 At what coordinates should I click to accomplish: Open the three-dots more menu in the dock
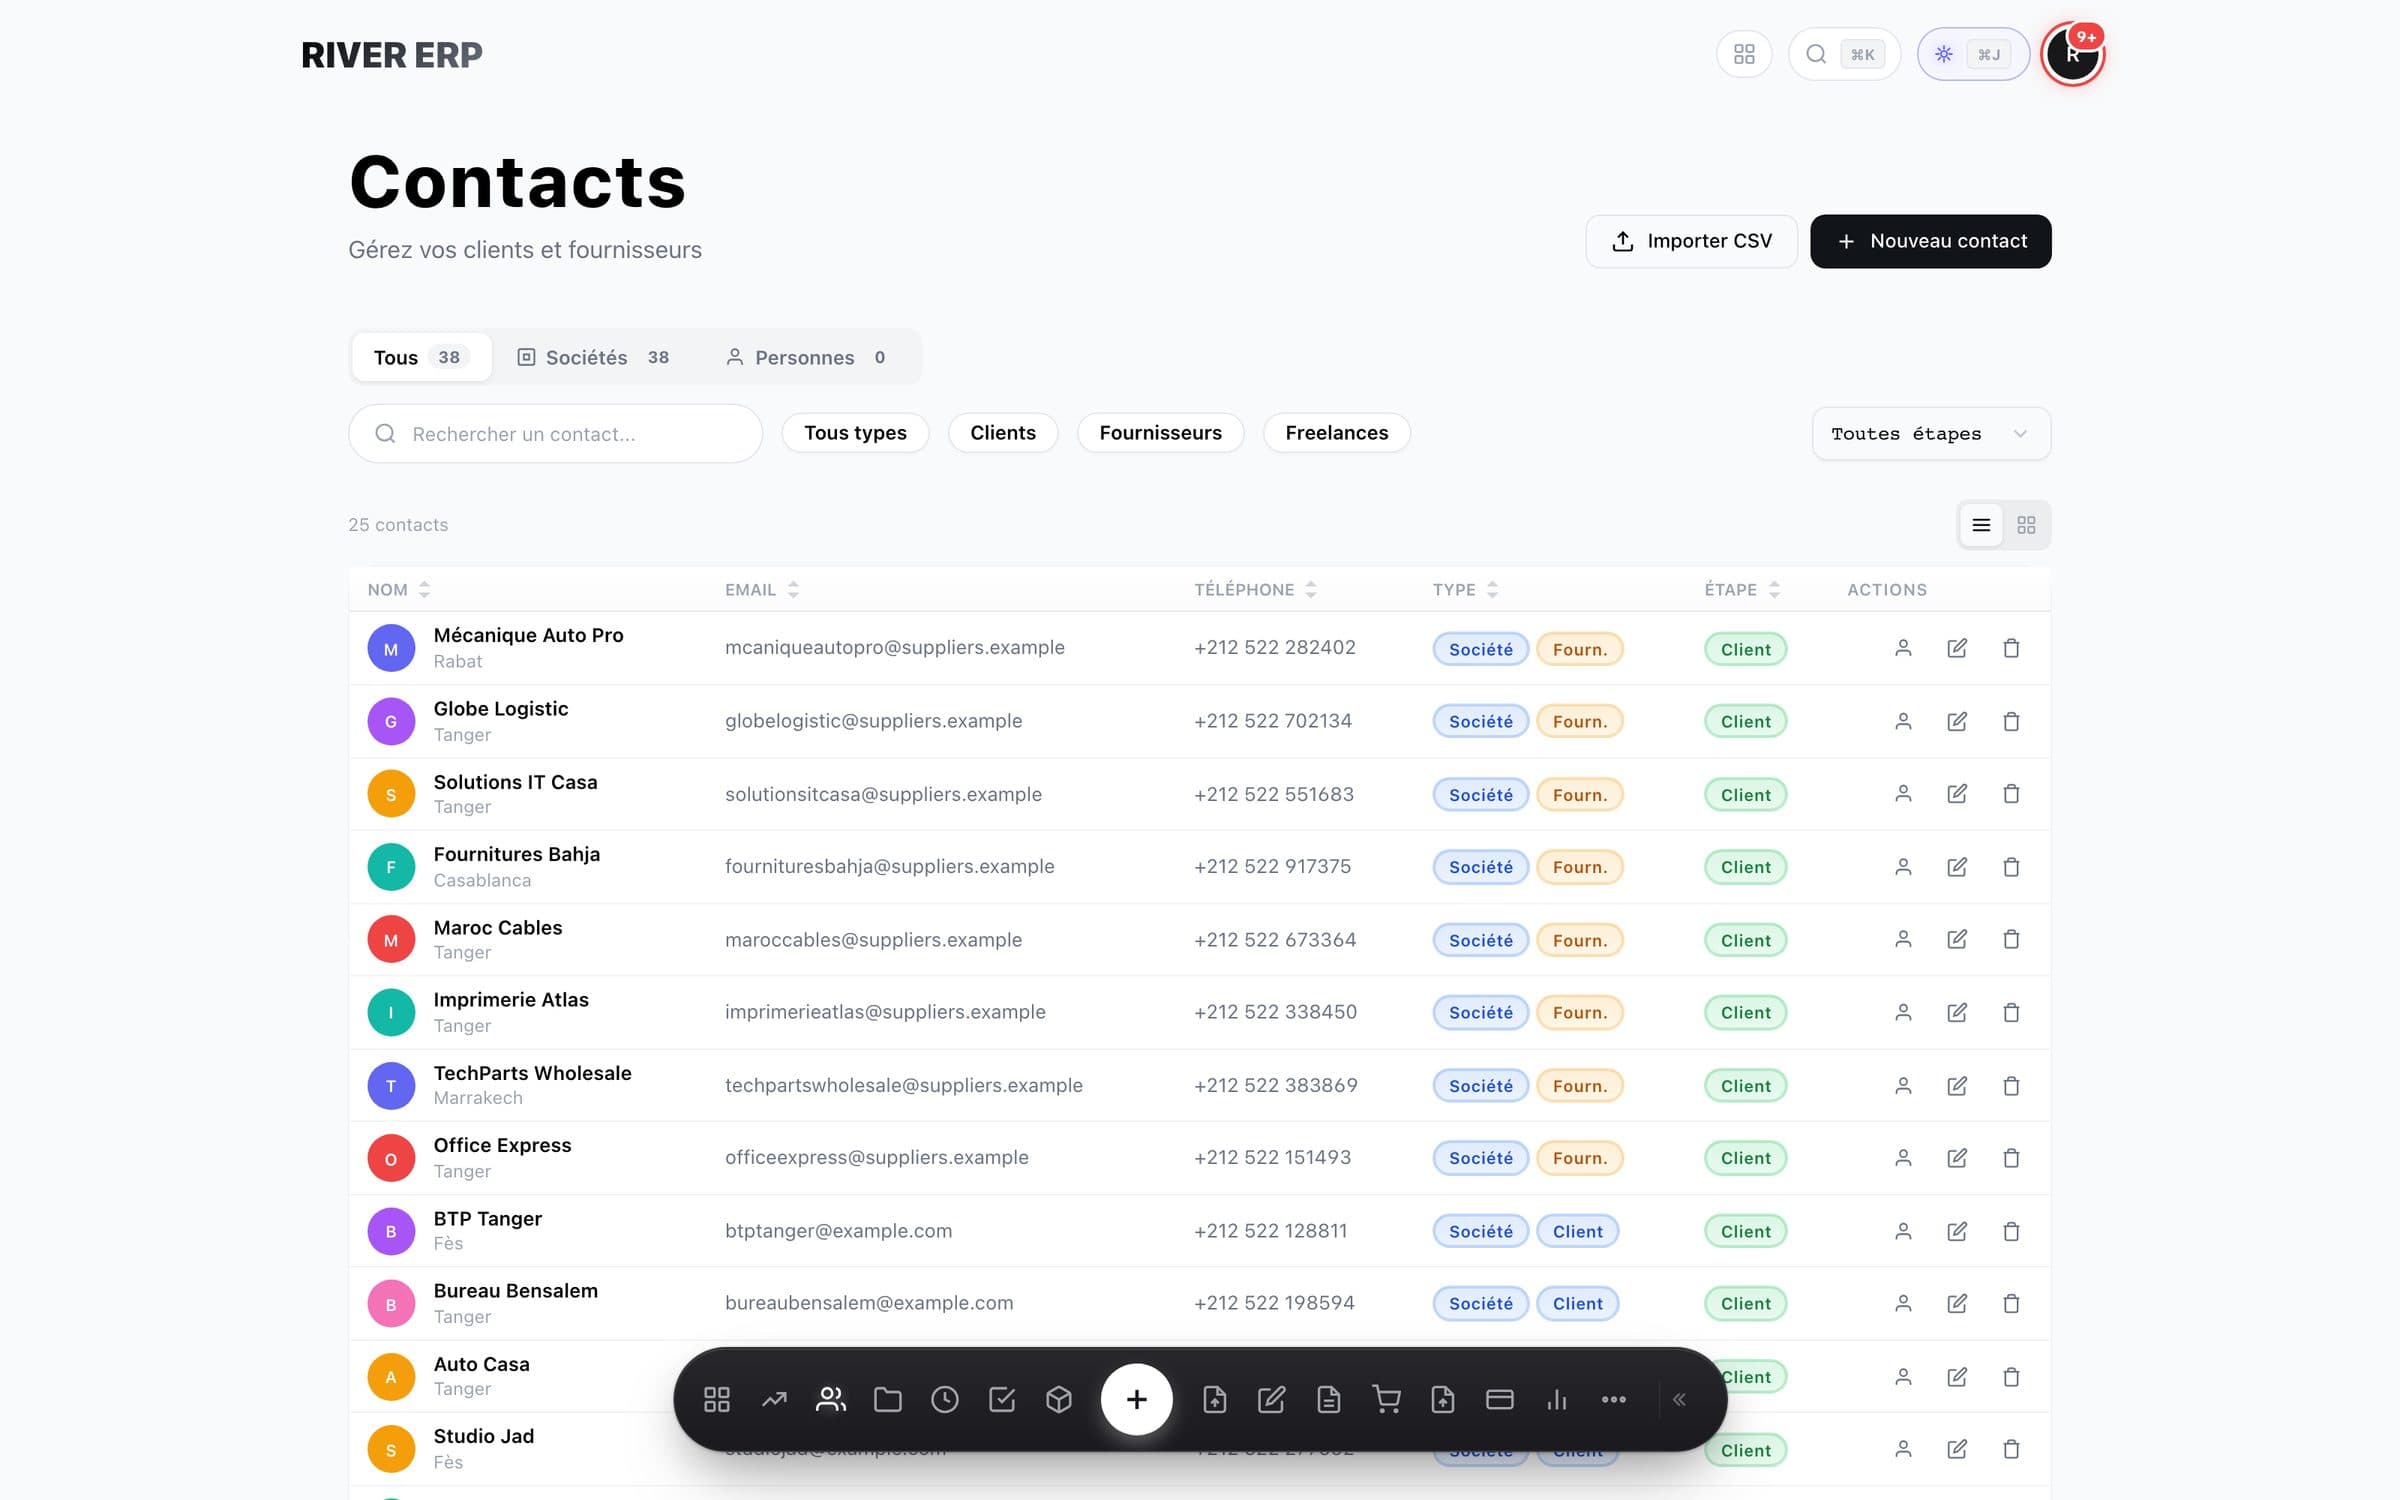tap(1614, 1399)
